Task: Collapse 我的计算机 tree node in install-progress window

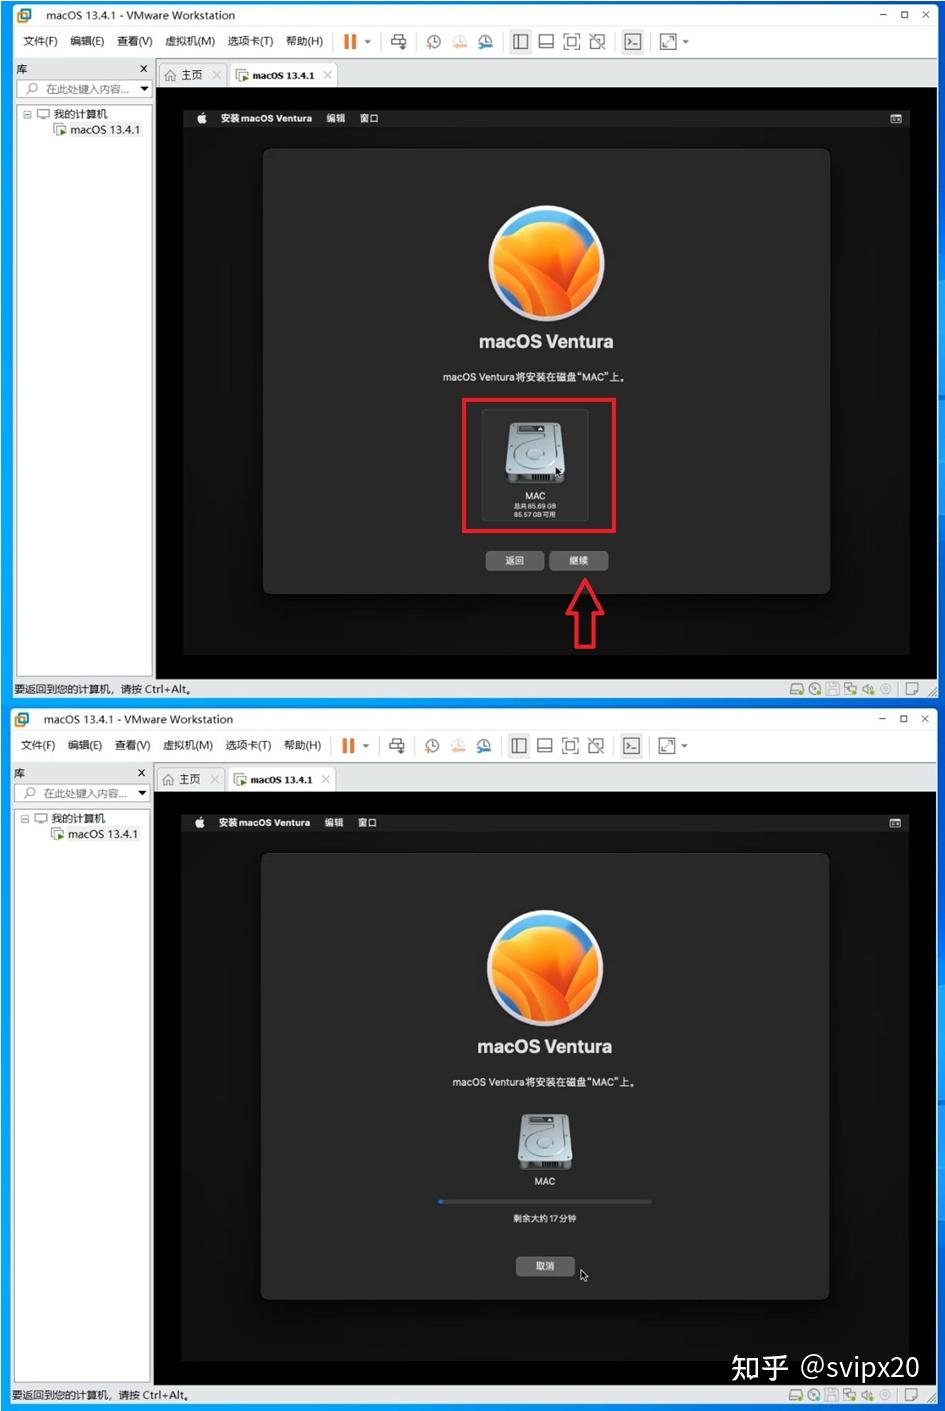Action: coord(25,818)
